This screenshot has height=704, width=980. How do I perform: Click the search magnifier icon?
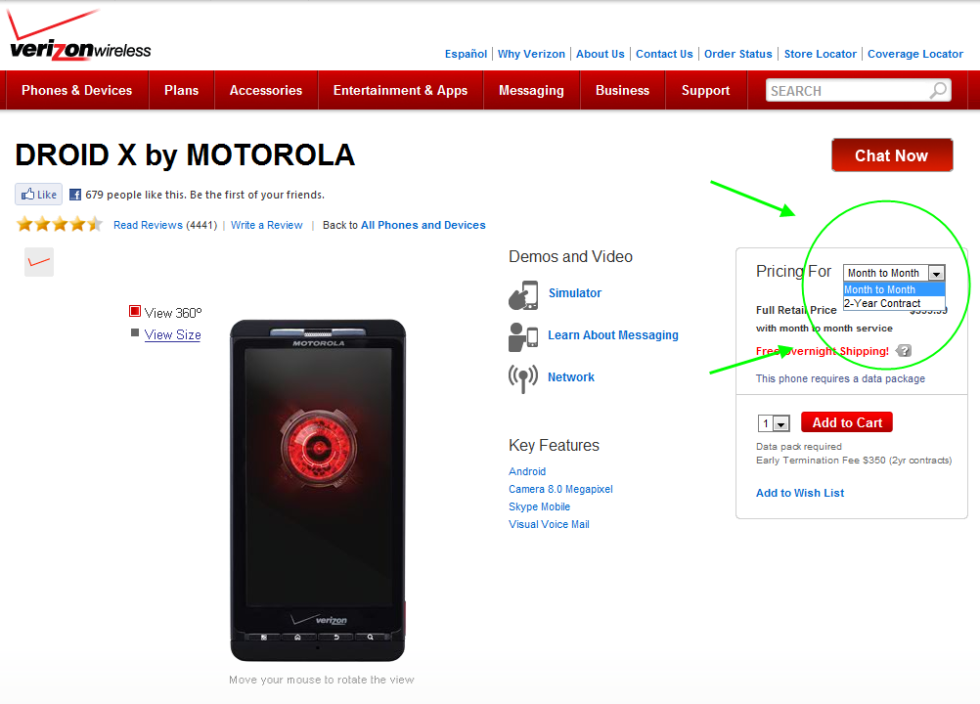(938, 91)
